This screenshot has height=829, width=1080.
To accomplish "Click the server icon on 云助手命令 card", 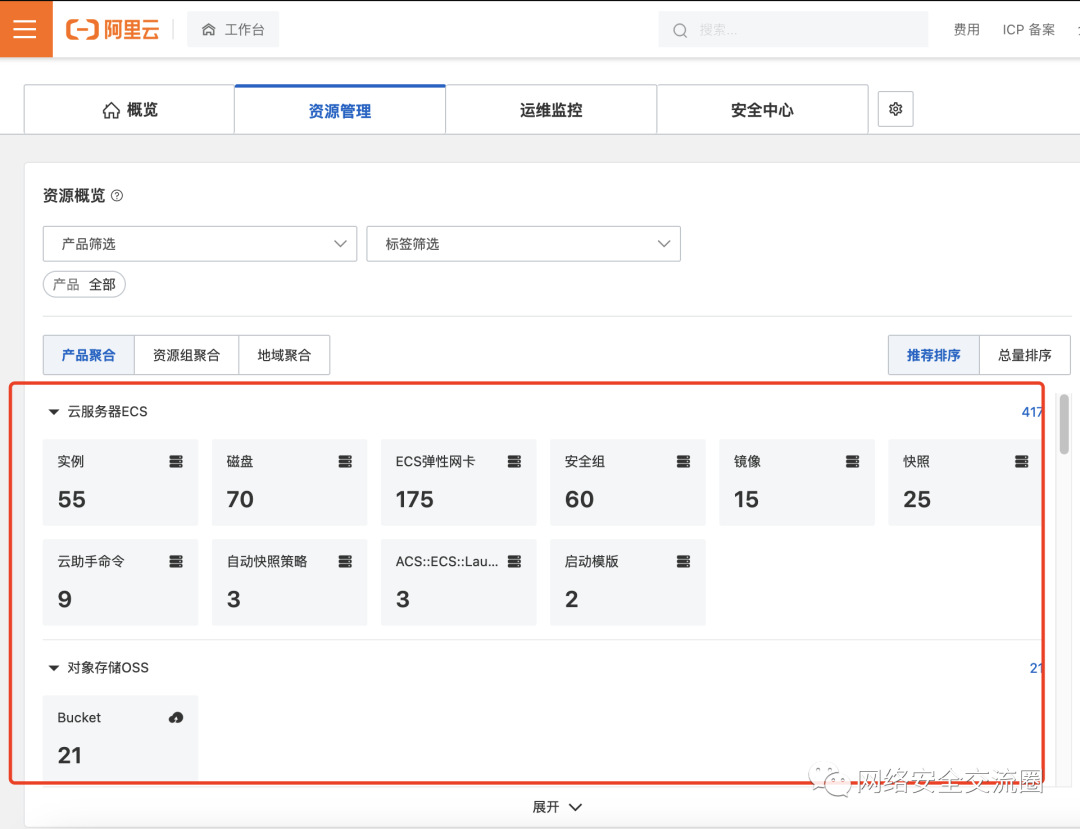I will 176,562.
